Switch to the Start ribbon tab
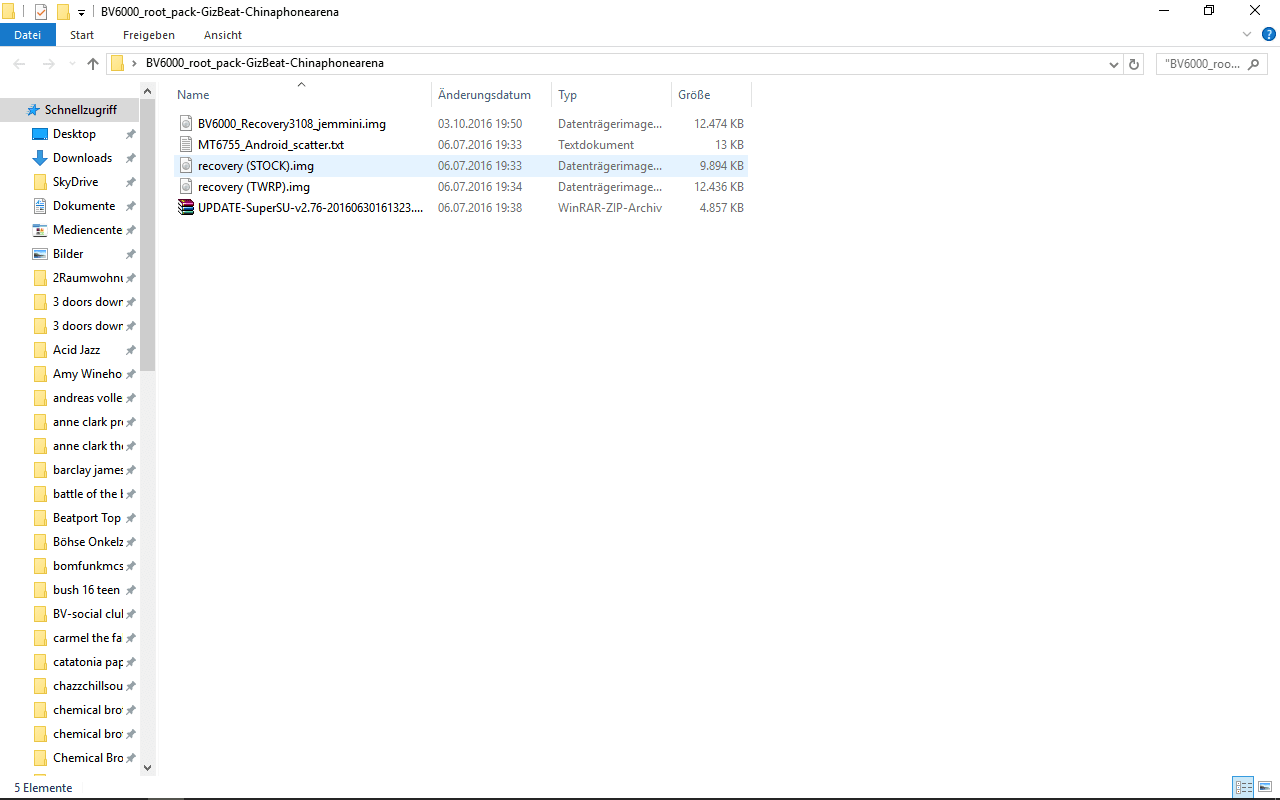This screenshot has width=1280, height=800. (82, 35)
